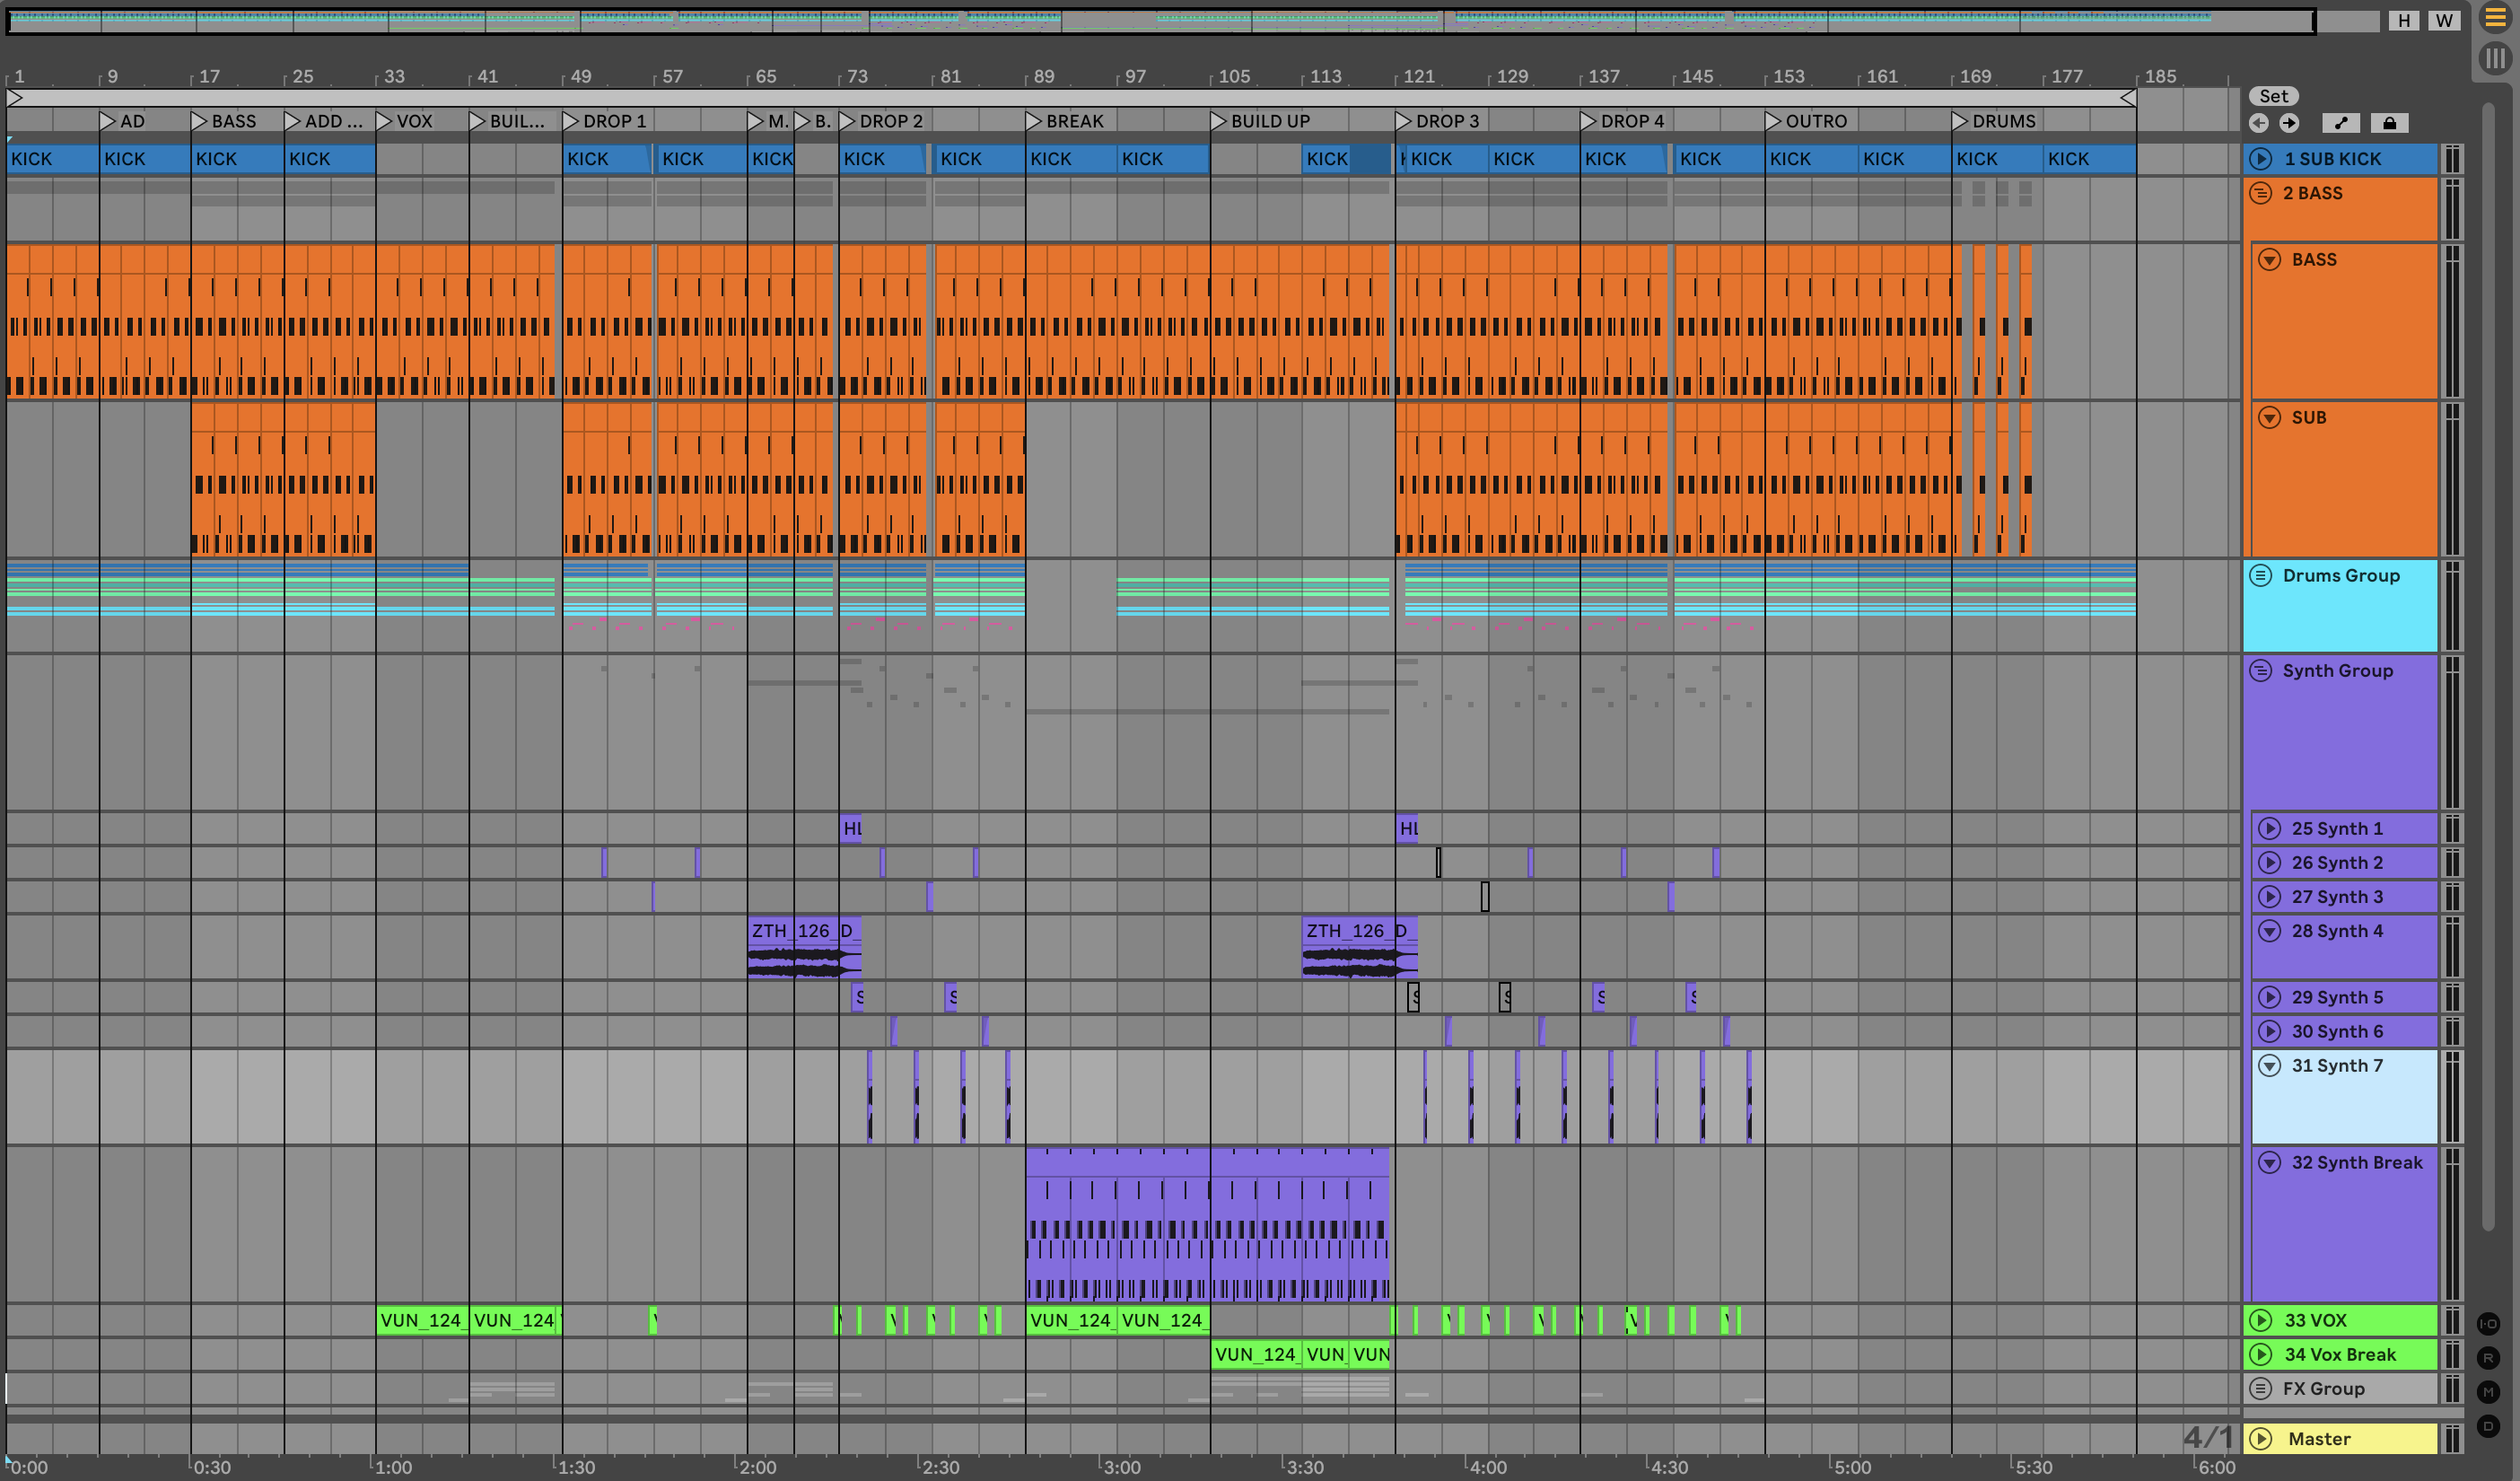Click the DROP 1 locator marker
This screenshot has width=2520, height=1481.
(x=571, y=121)
